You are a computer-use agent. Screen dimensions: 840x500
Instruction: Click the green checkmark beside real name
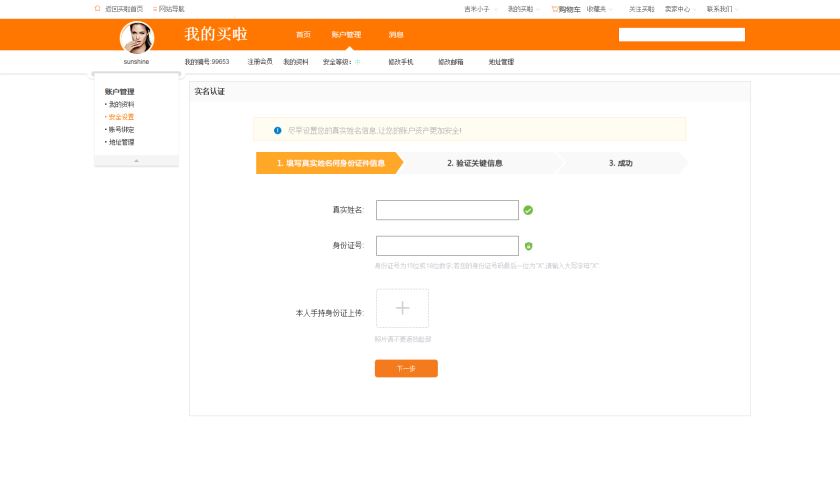point(528,210)
